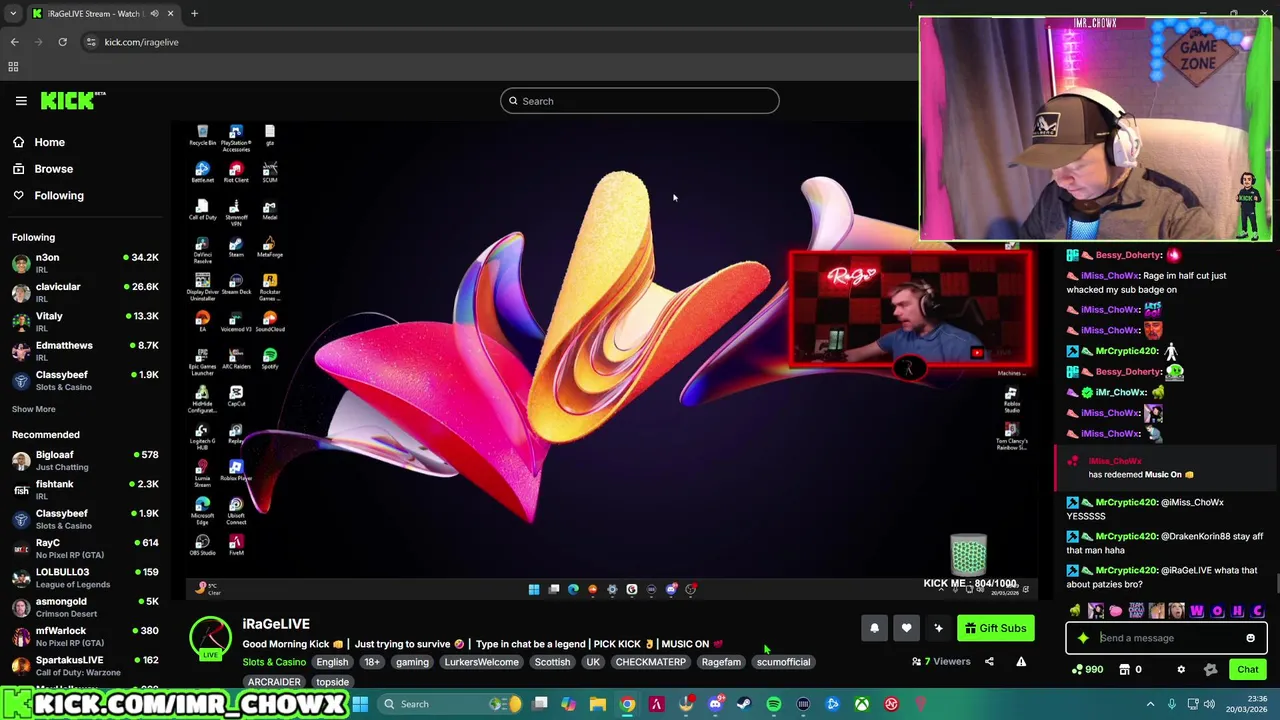1280x720 pixels.
Task: Click the site info icon in address bar
Action: 91,42
